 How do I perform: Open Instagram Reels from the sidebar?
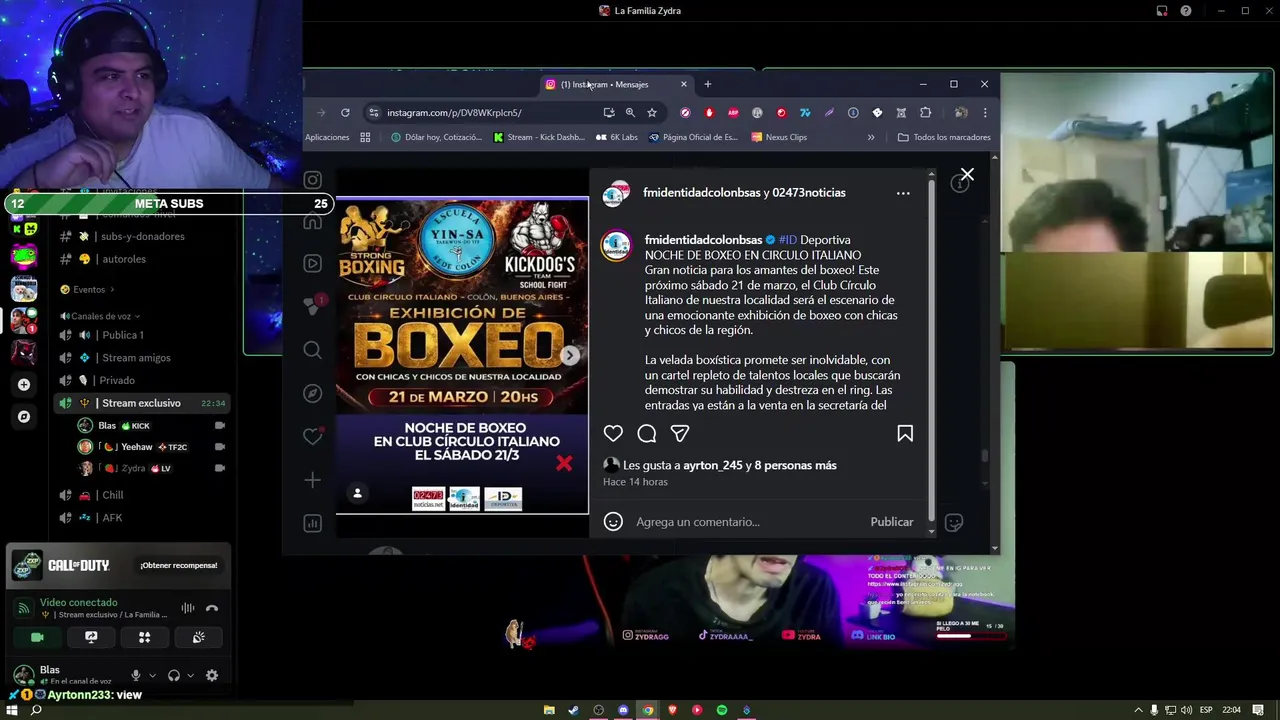[313, 264]
